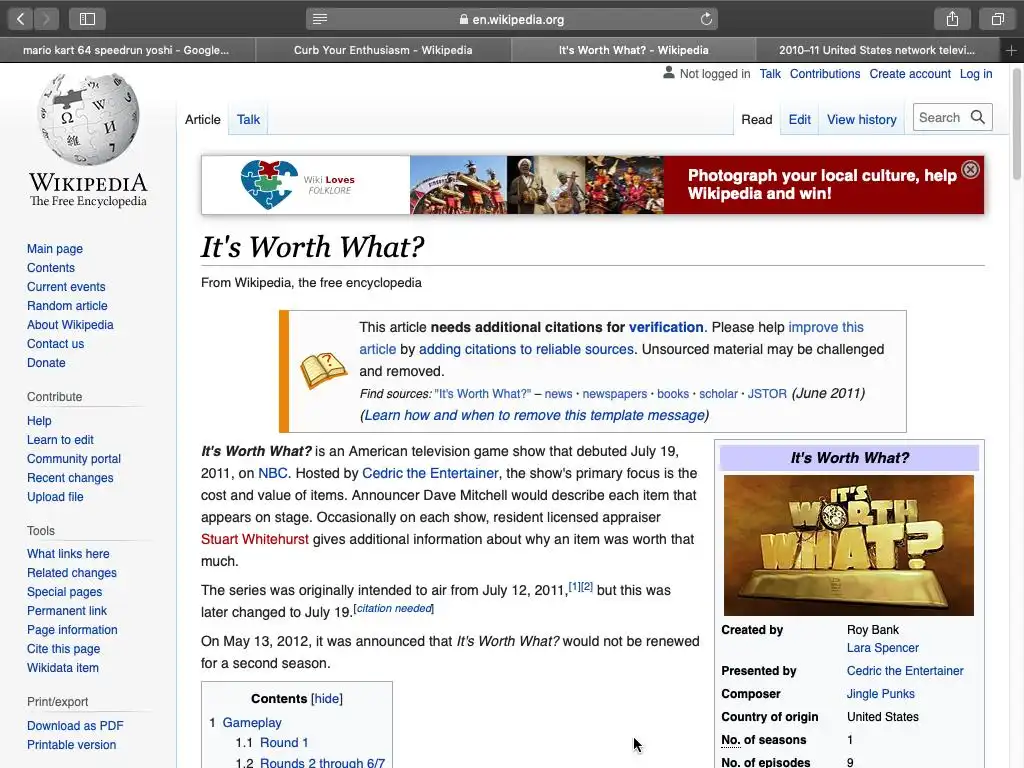
Task: Click the Safari forward arrow button
Action: [x=46, y=19]
